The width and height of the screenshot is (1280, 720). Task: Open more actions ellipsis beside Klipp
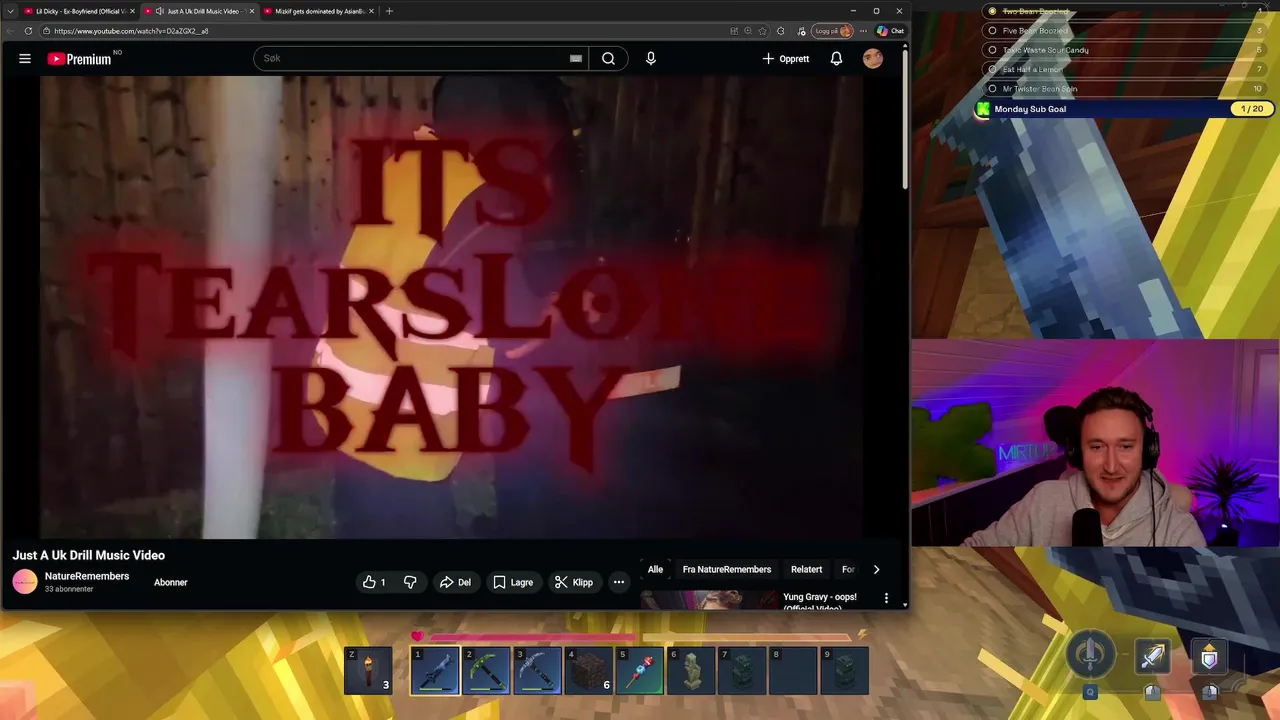pyautogui.click(x=619, y=582)
